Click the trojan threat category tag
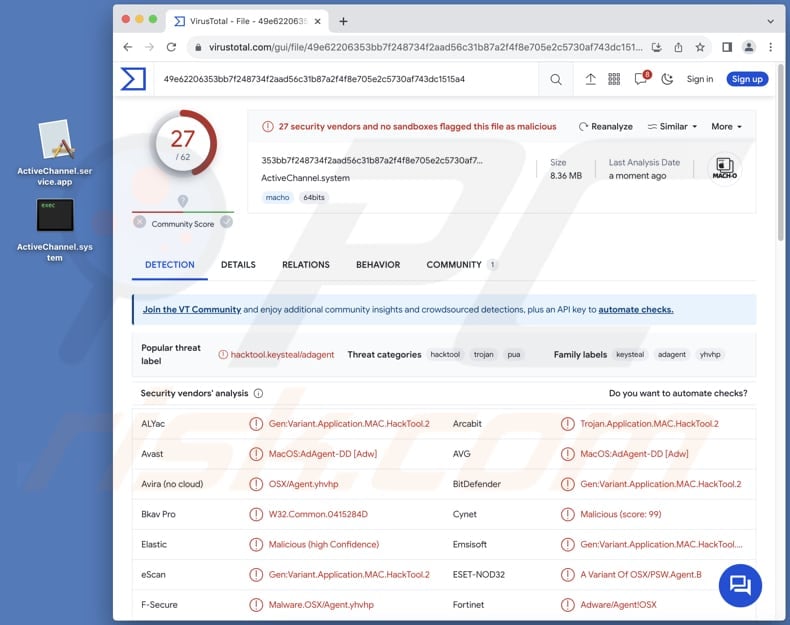The height and width of the screenshot is (625, 790). point(484,355)
